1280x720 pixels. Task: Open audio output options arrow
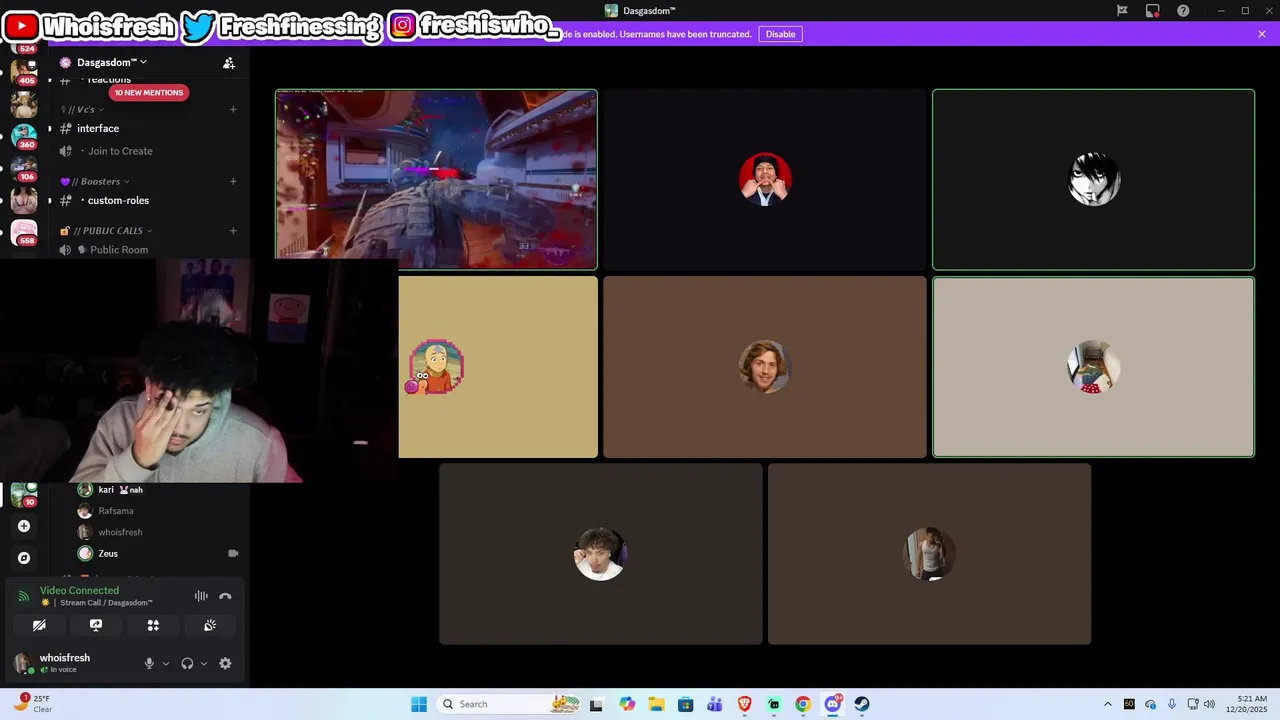tap(204, 663)
